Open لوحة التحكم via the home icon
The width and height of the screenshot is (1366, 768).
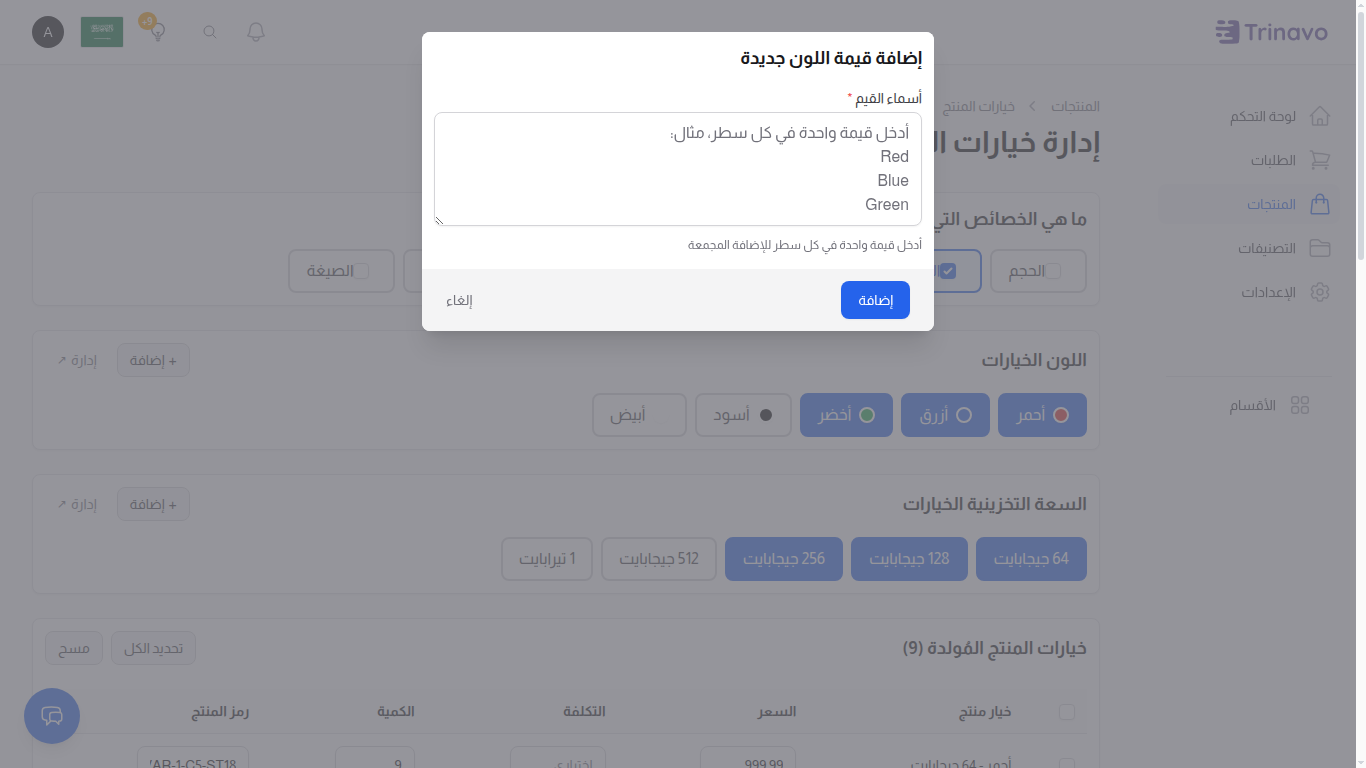point(1320,115)
